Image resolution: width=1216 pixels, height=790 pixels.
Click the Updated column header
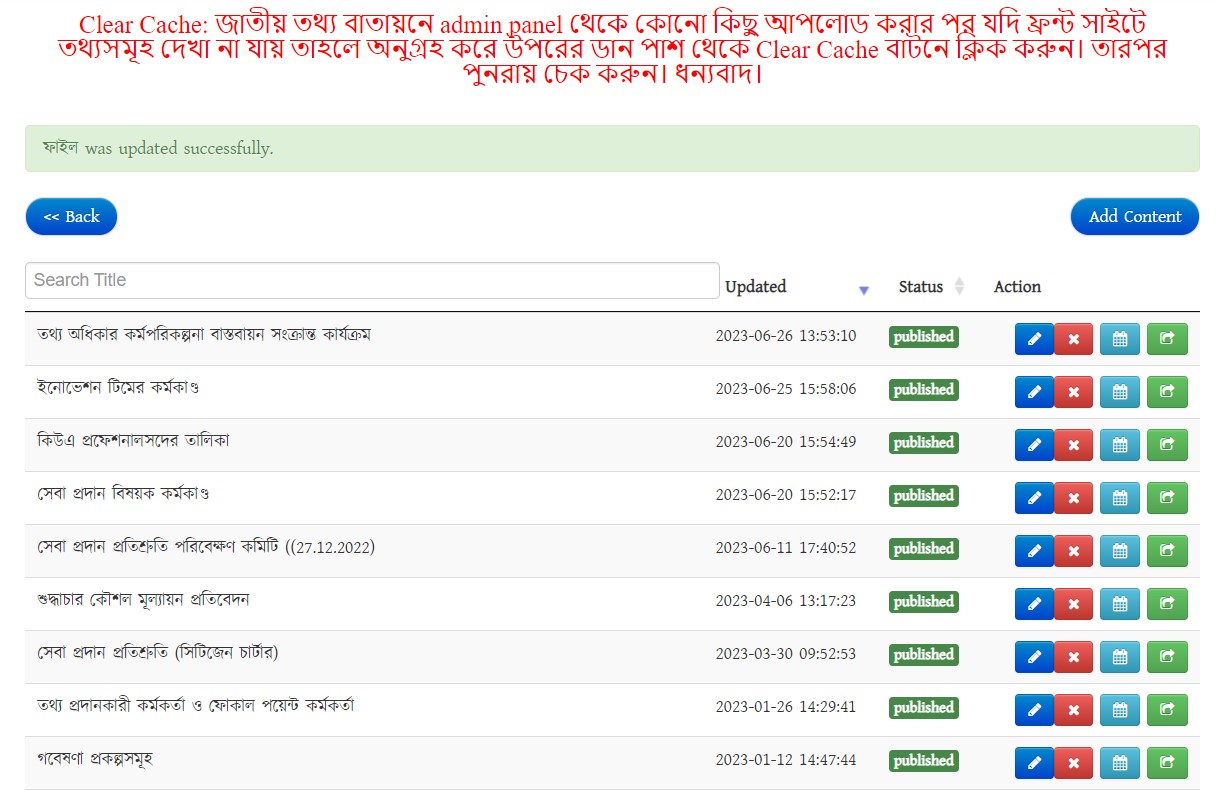pos(755,287)
